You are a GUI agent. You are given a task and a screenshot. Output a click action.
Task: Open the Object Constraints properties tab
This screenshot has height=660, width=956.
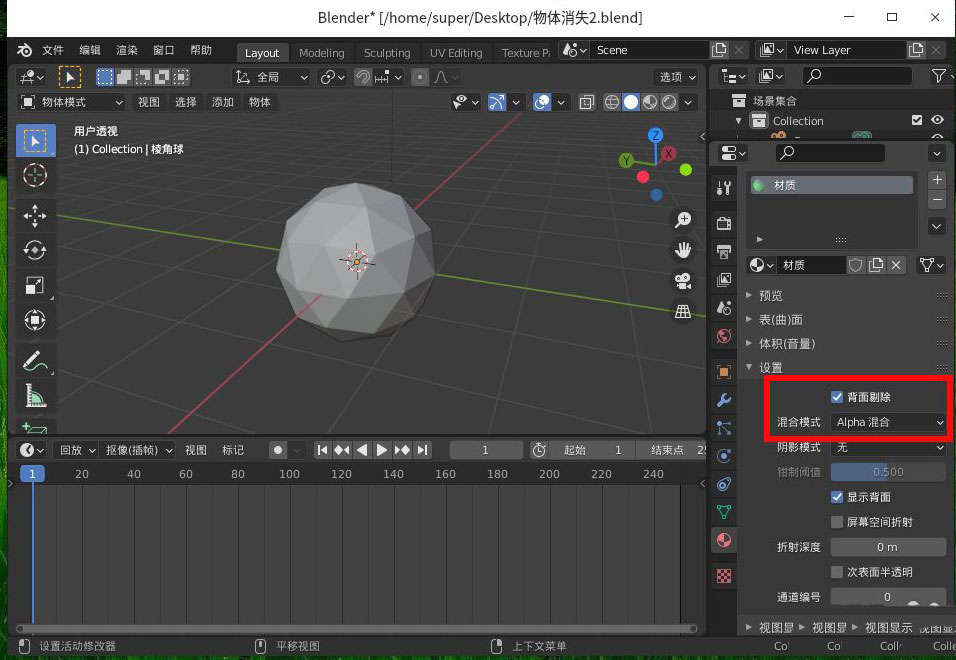724,484
